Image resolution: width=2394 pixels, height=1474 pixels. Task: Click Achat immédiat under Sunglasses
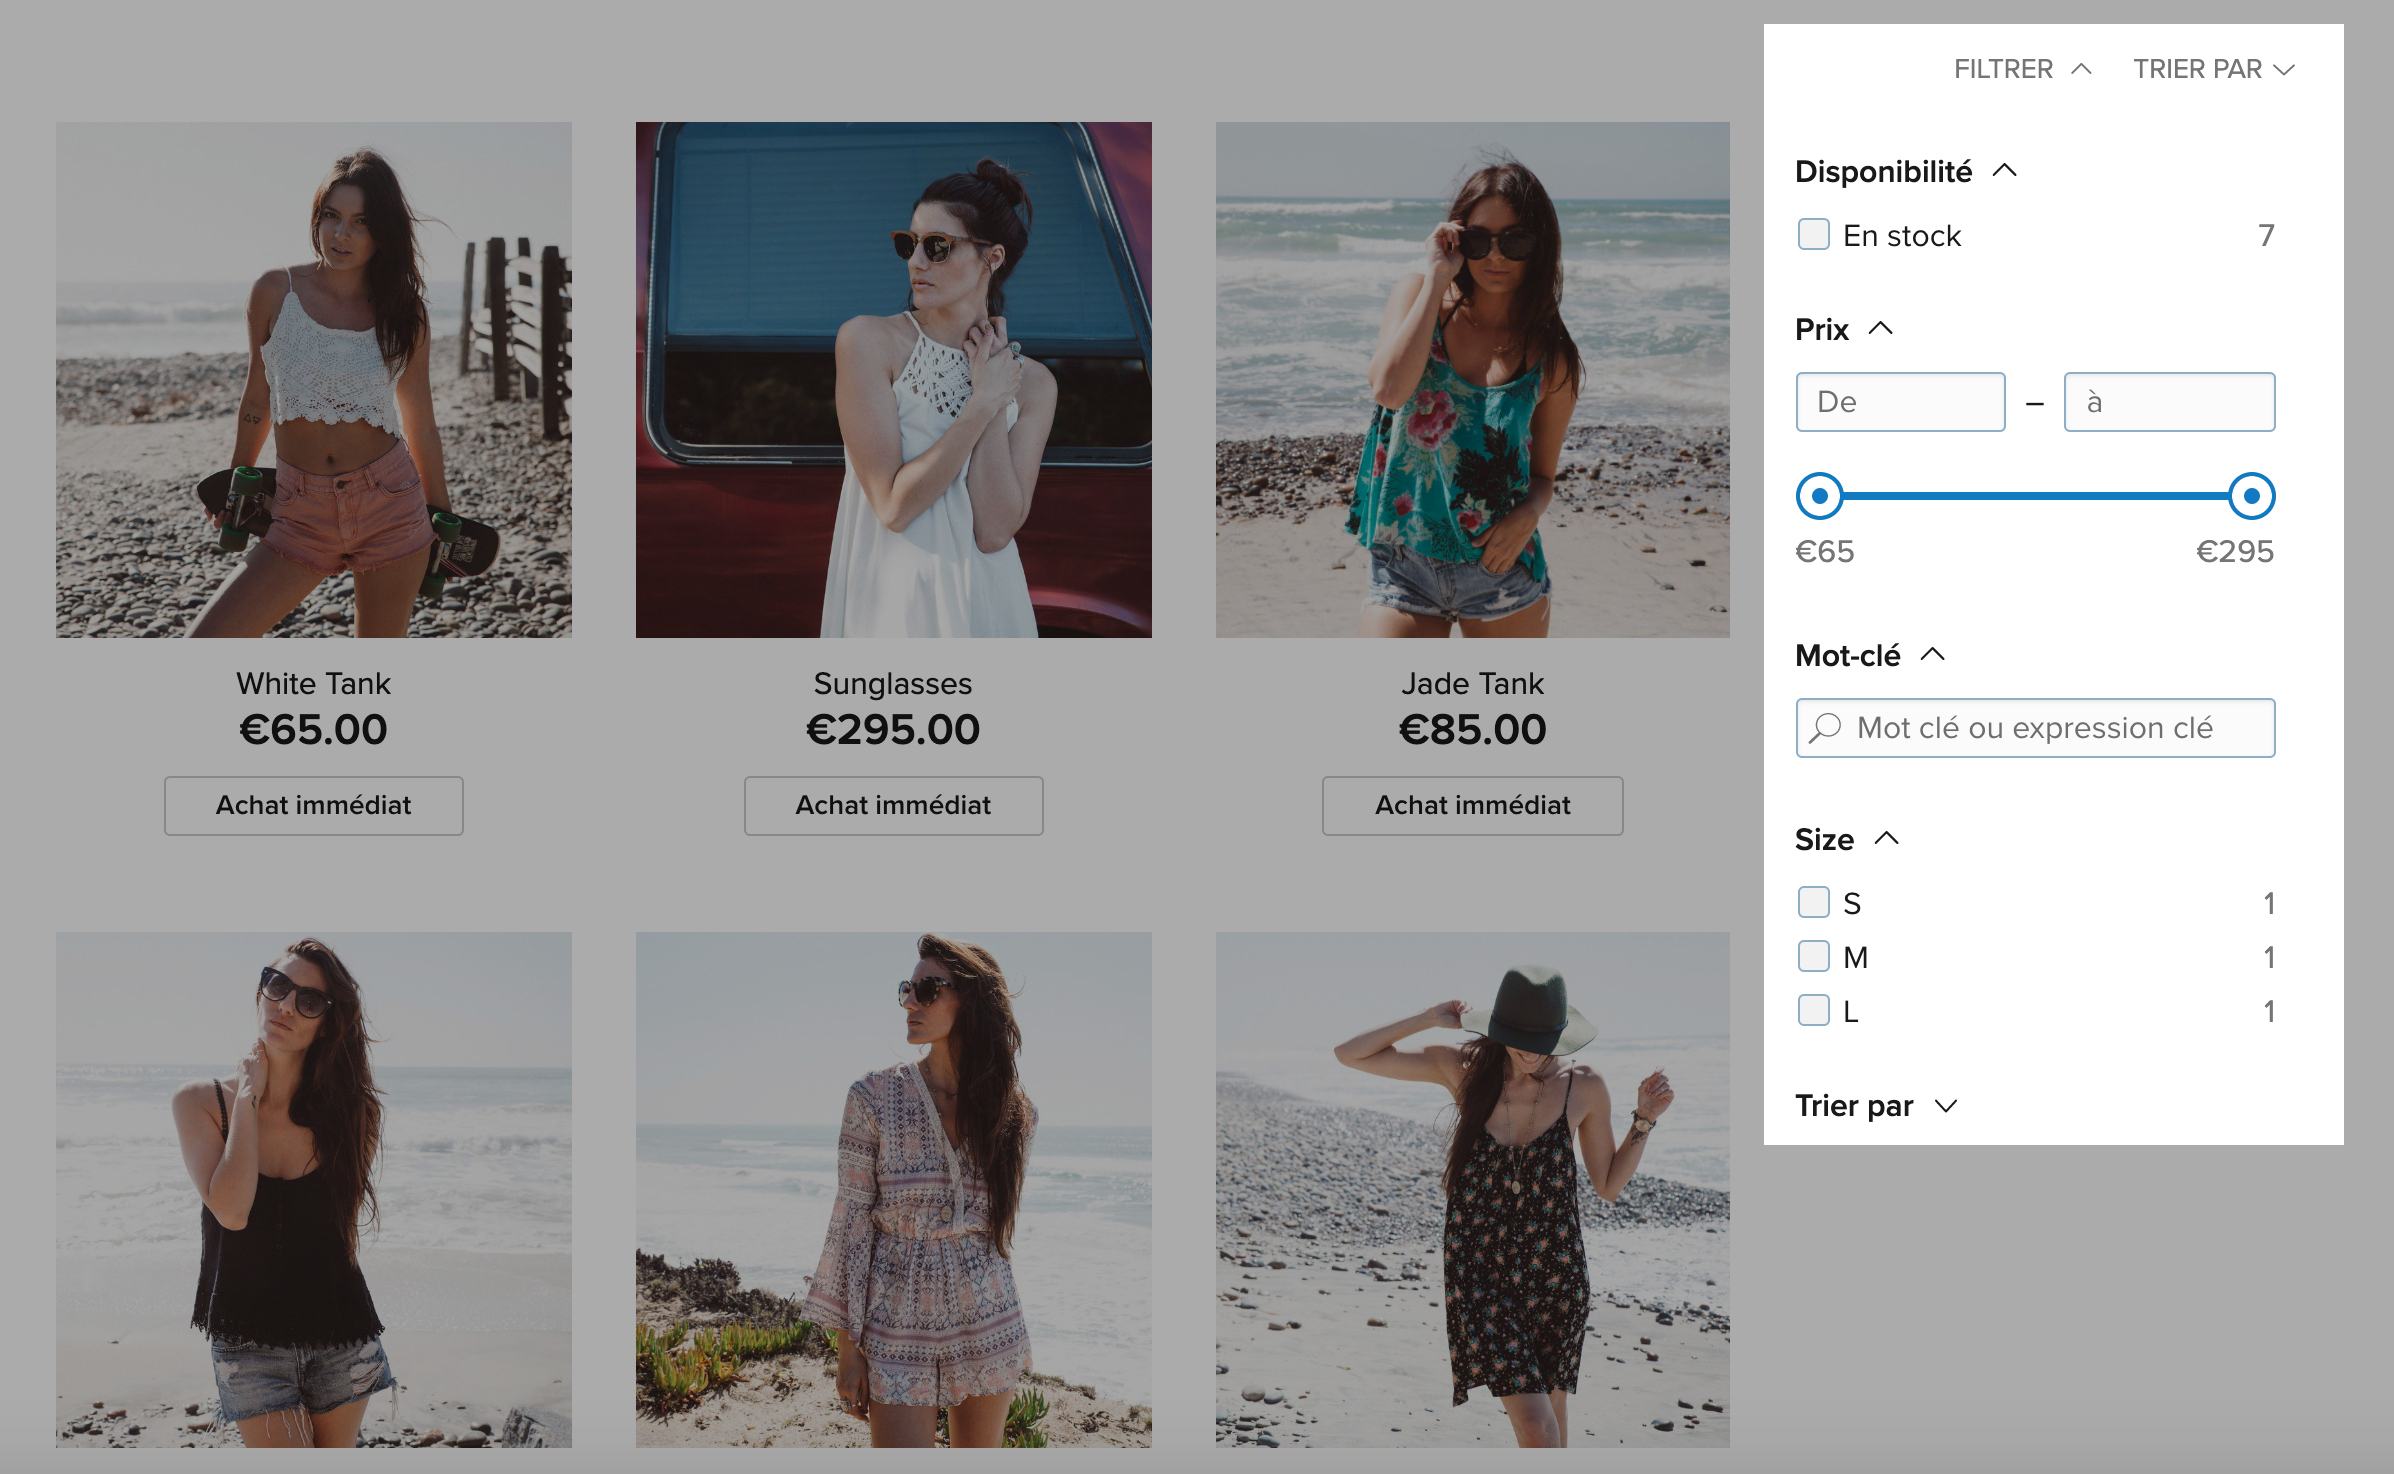893,806
